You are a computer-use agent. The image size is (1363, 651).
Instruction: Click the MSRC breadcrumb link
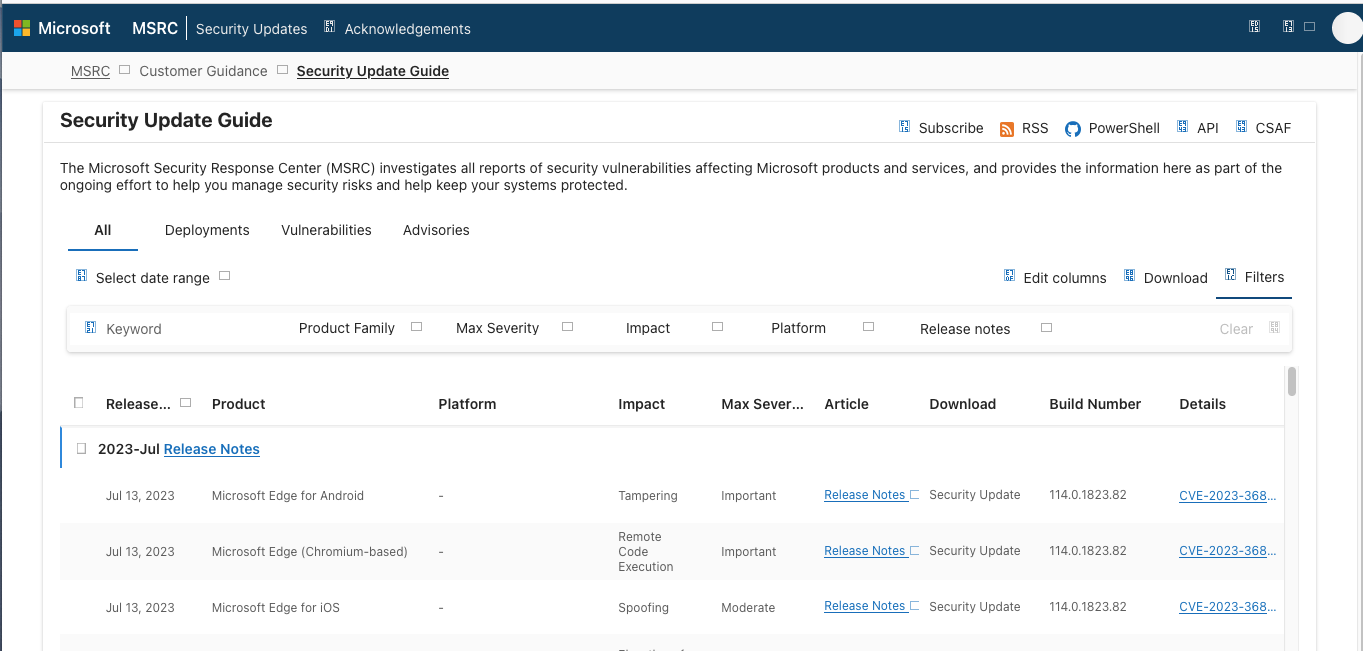click(x=90, y=71)
